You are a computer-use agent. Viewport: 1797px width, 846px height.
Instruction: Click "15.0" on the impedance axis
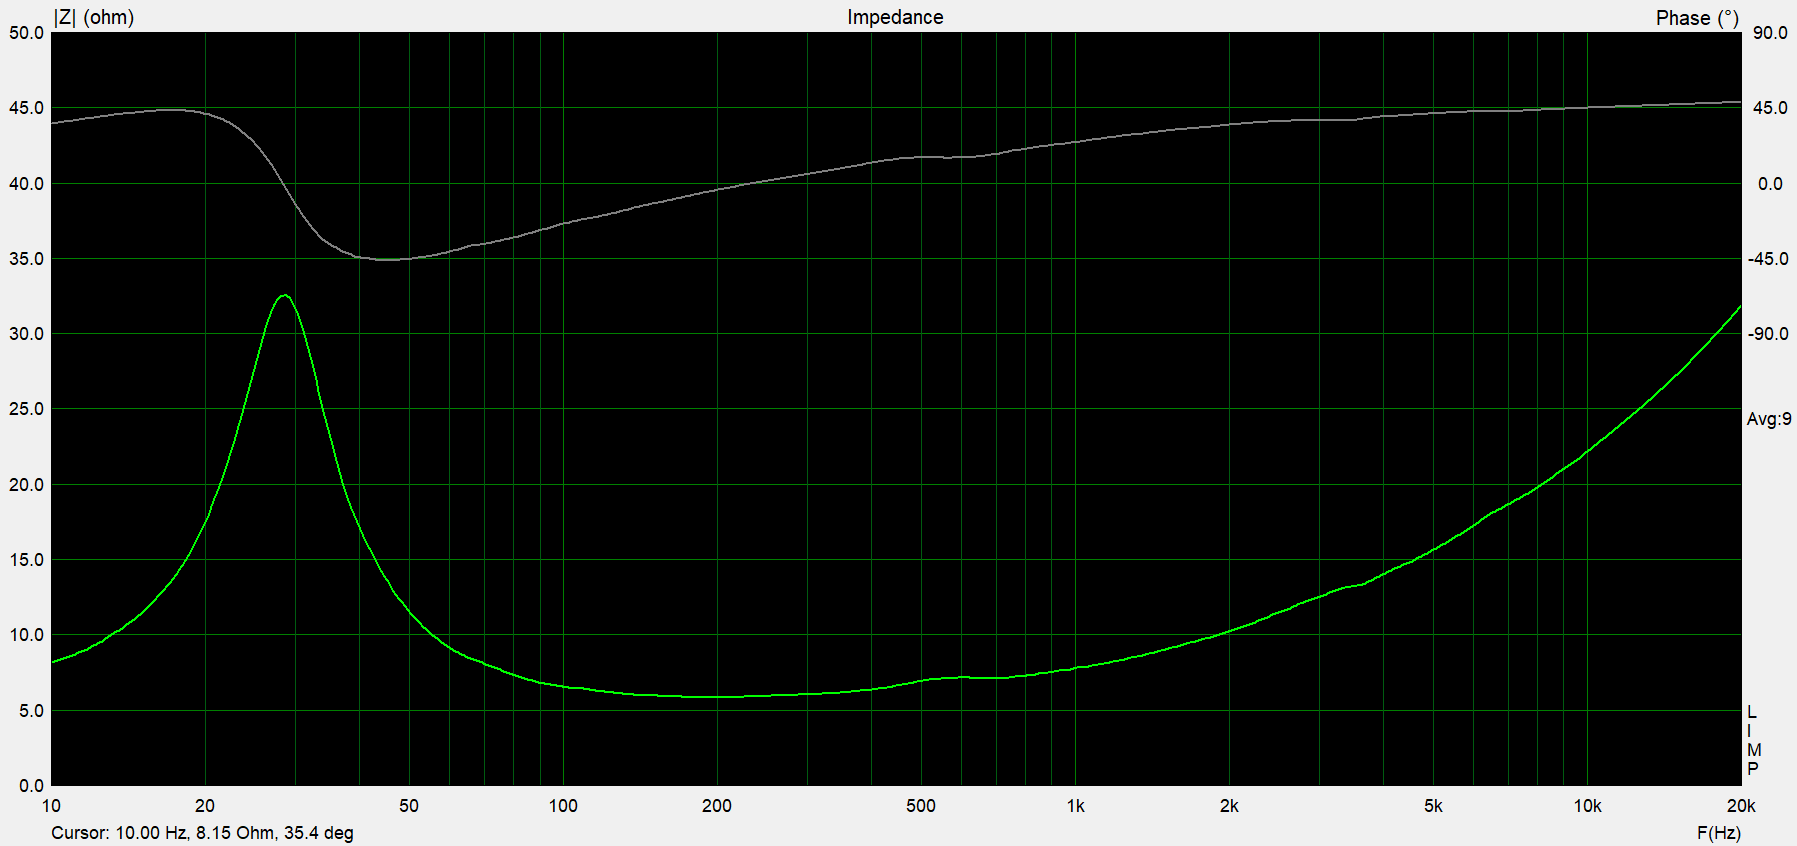pyautogui.click(x=27, y=560)
